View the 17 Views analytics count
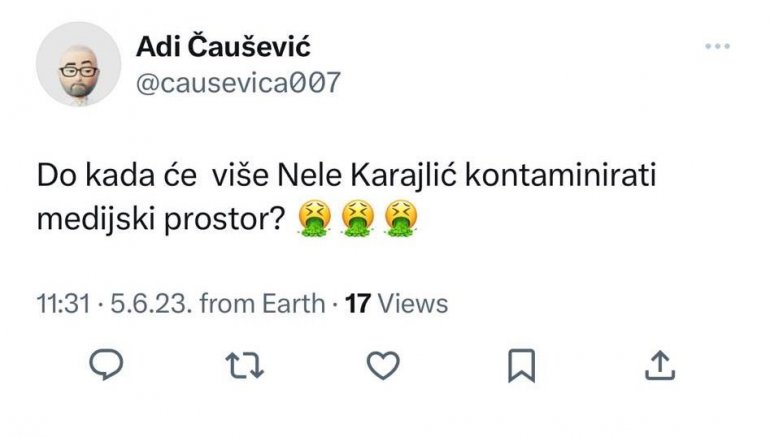770x437 pixels. tap(396, 302)
